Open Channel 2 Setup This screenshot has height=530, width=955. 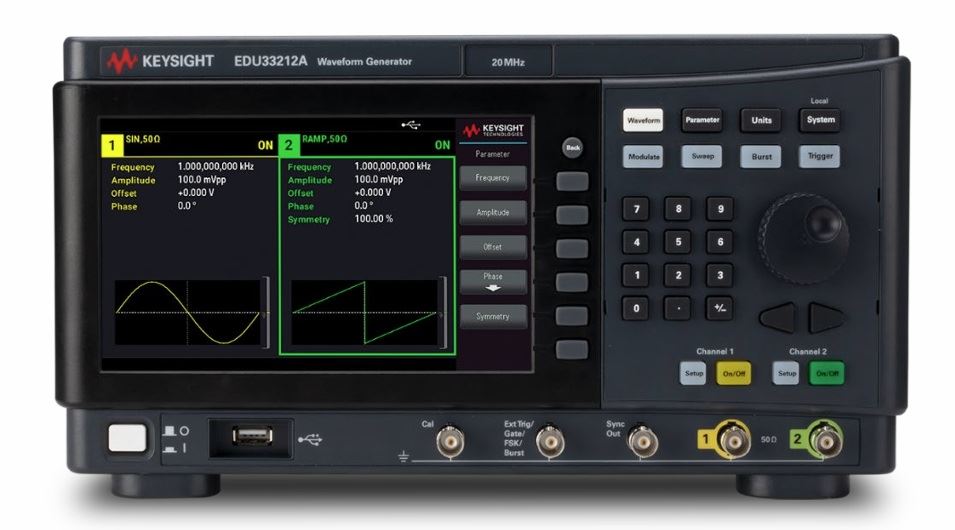(786, 373)
